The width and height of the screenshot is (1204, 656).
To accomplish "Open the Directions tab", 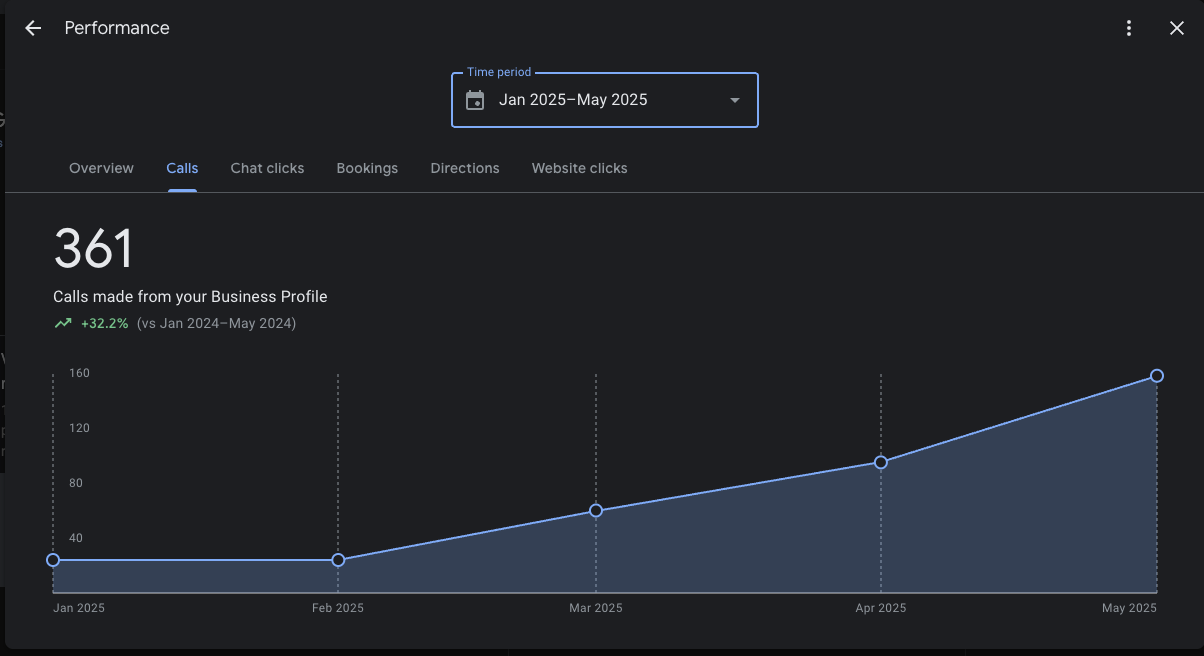I will (465, 168).
